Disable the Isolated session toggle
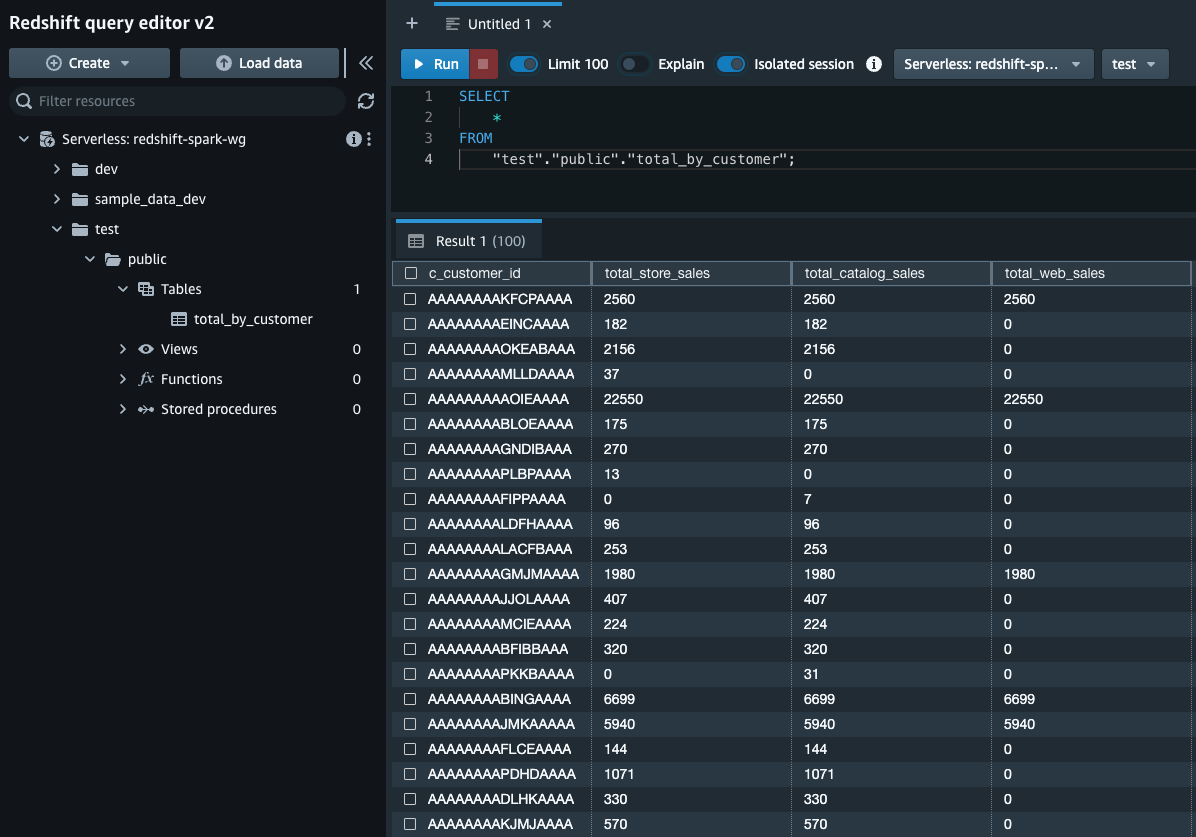Viewport: 1196px width, 837px height. tap(731, 64)
